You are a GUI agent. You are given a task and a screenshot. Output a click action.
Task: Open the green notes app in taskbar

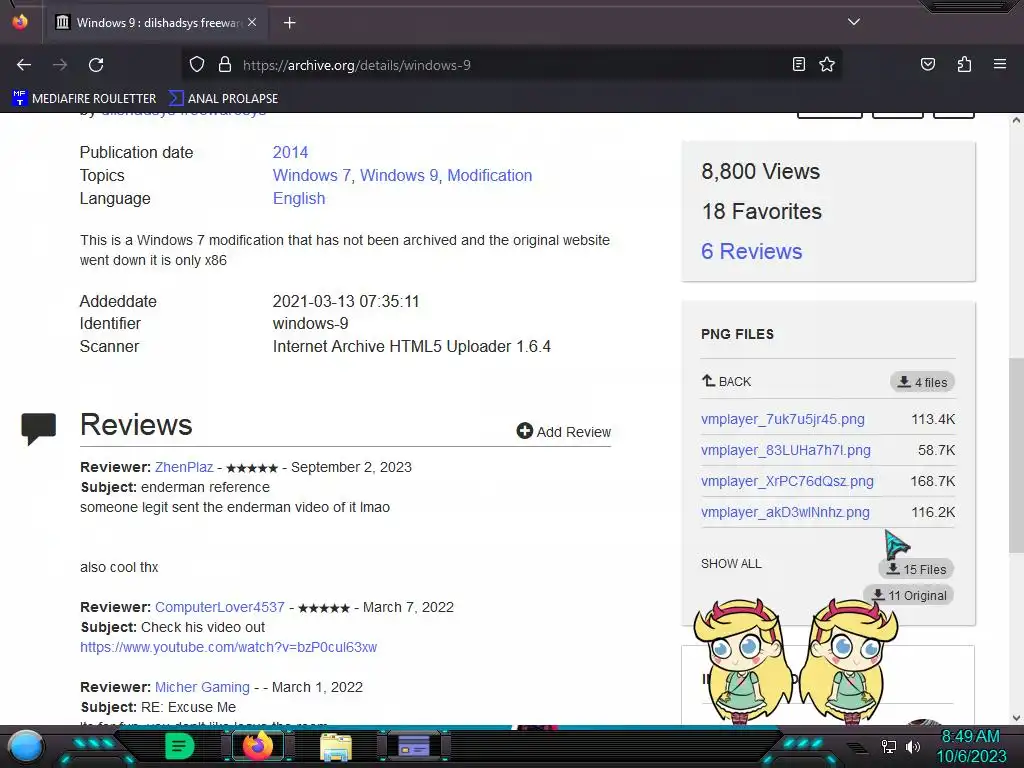(179, 746)
